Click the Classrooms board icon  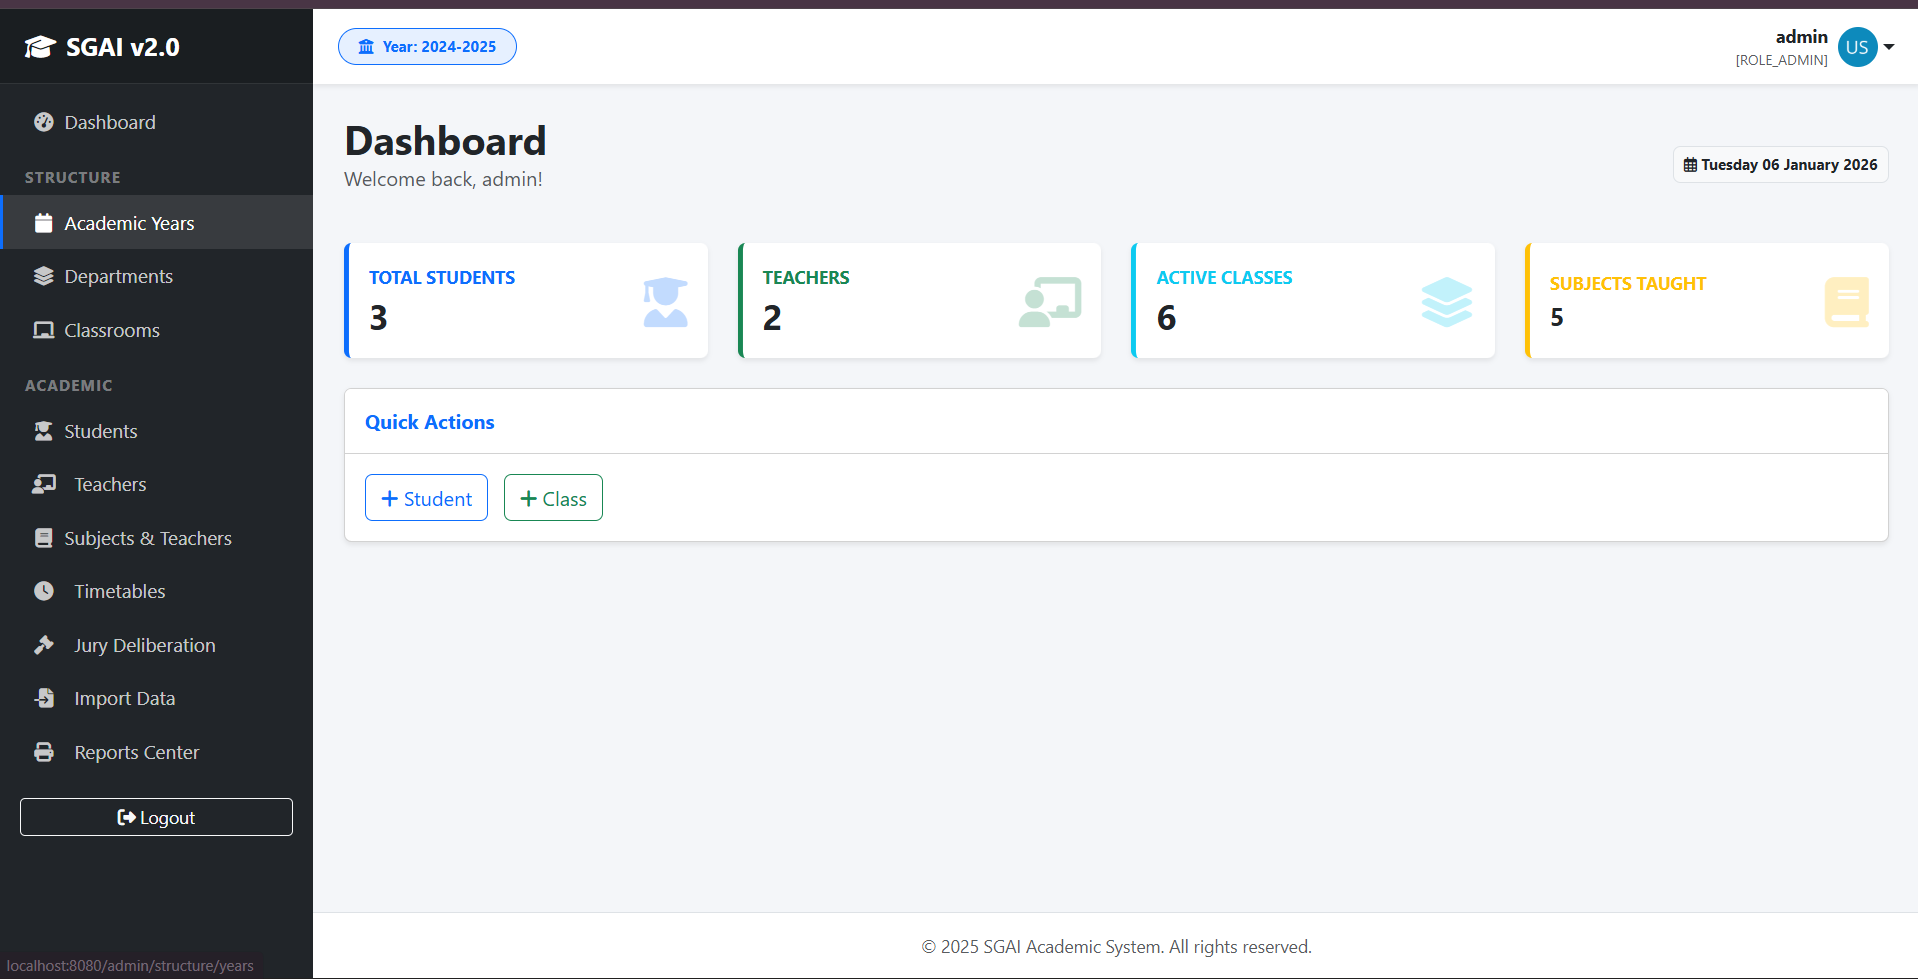click(x=43, y=330)
